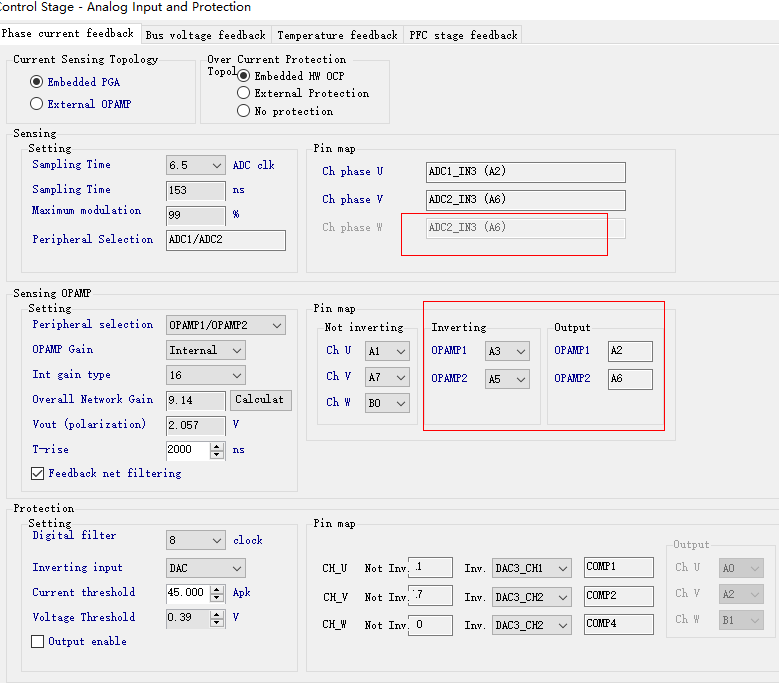The image size is (779, 683).
Task: Click the COMP2 field for CH_V
Action: coord(619,596)
